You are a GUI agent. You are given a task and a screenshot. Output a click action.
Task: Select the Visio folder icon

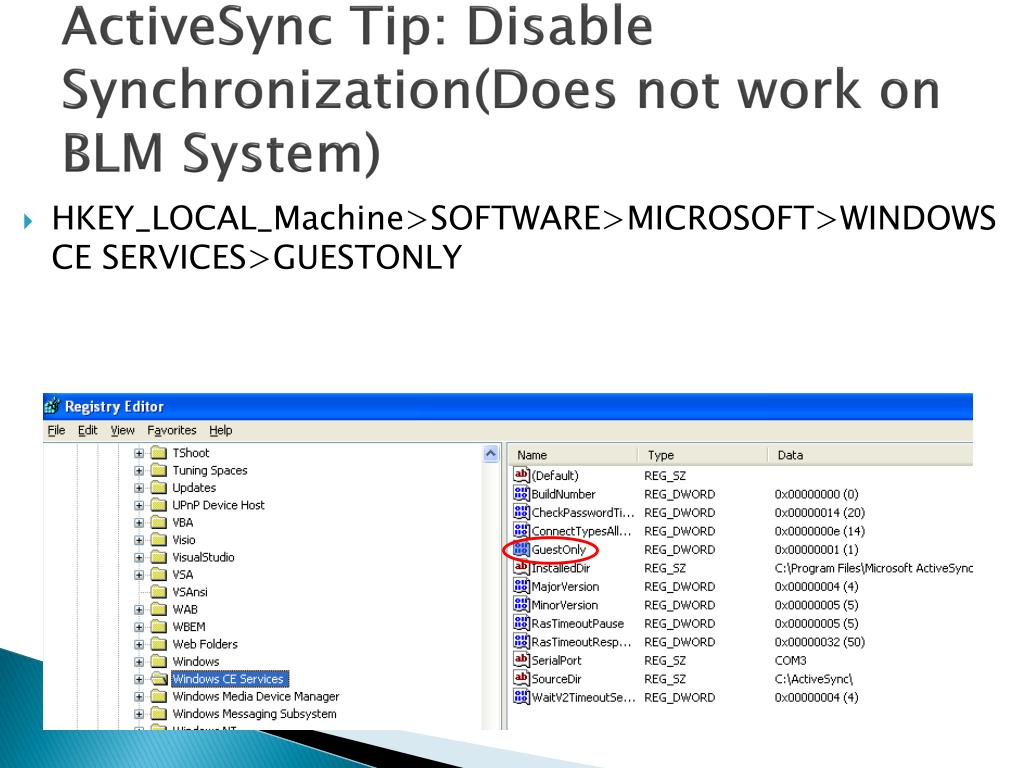(x=159, y=539)
